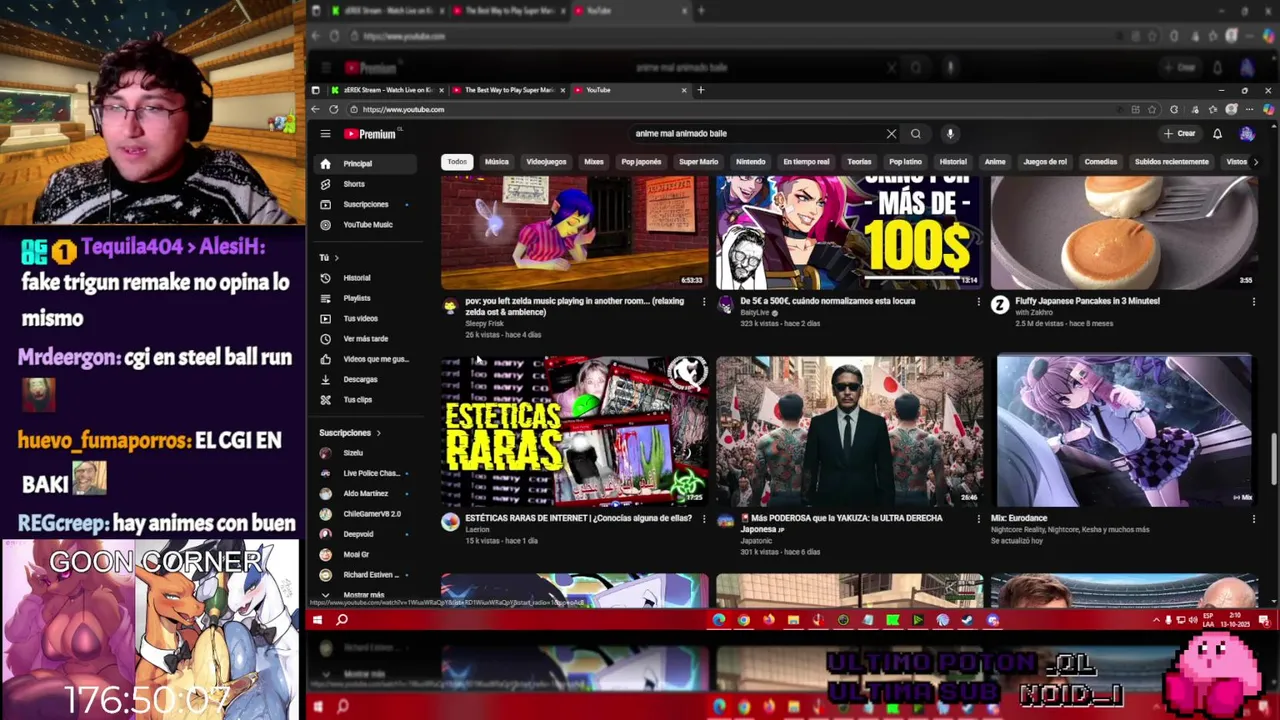The image size is (1280, 720).
Task: Open Deepvoid subscription channel
Action: (364, 534)
